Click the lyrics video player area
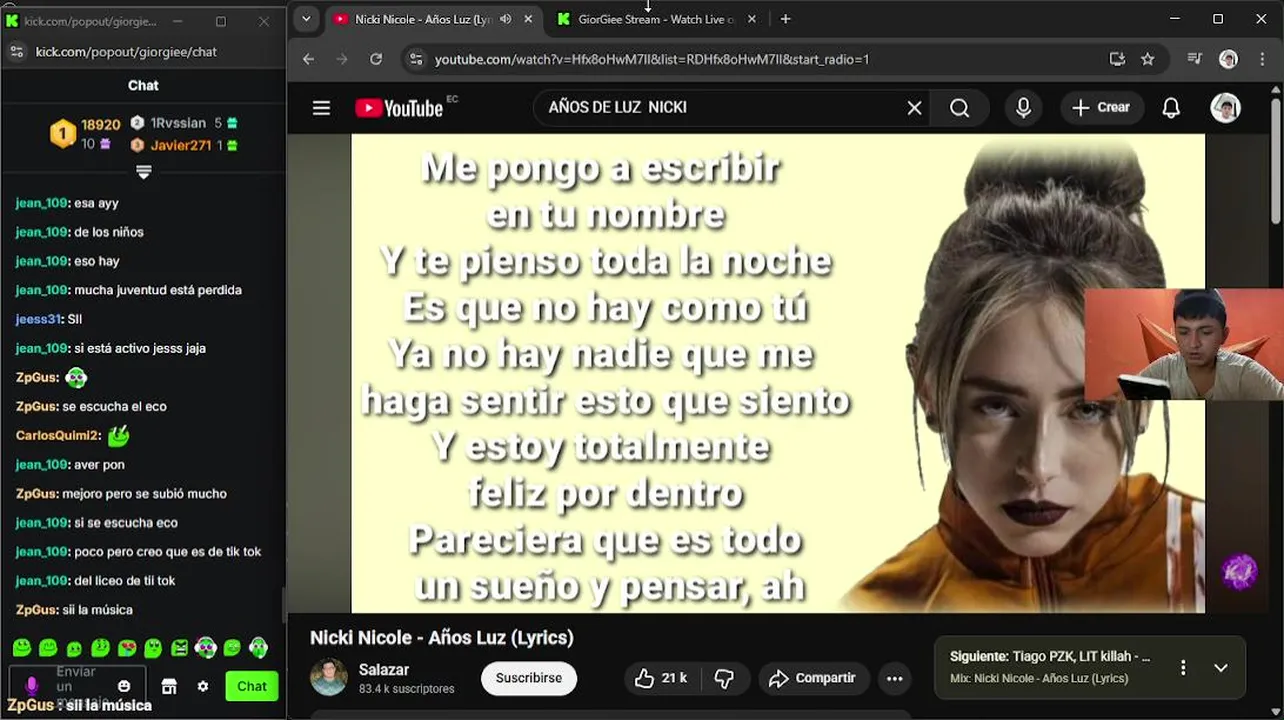Image resolution: width=1284 pixels, height=720 pixels. pos(778,373)
